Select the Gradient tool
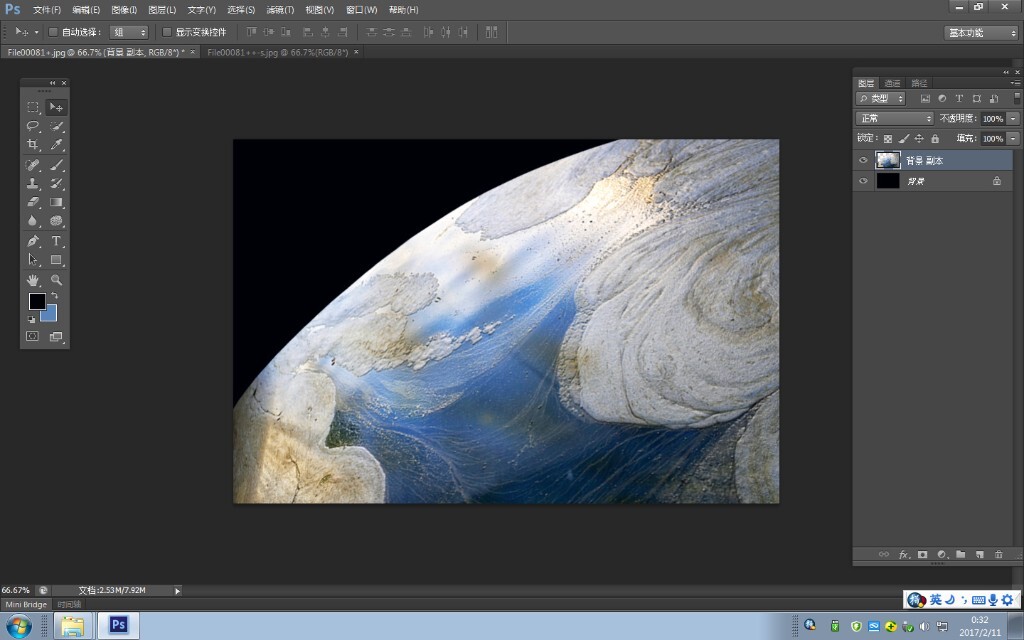 click(x=56, y=202)
